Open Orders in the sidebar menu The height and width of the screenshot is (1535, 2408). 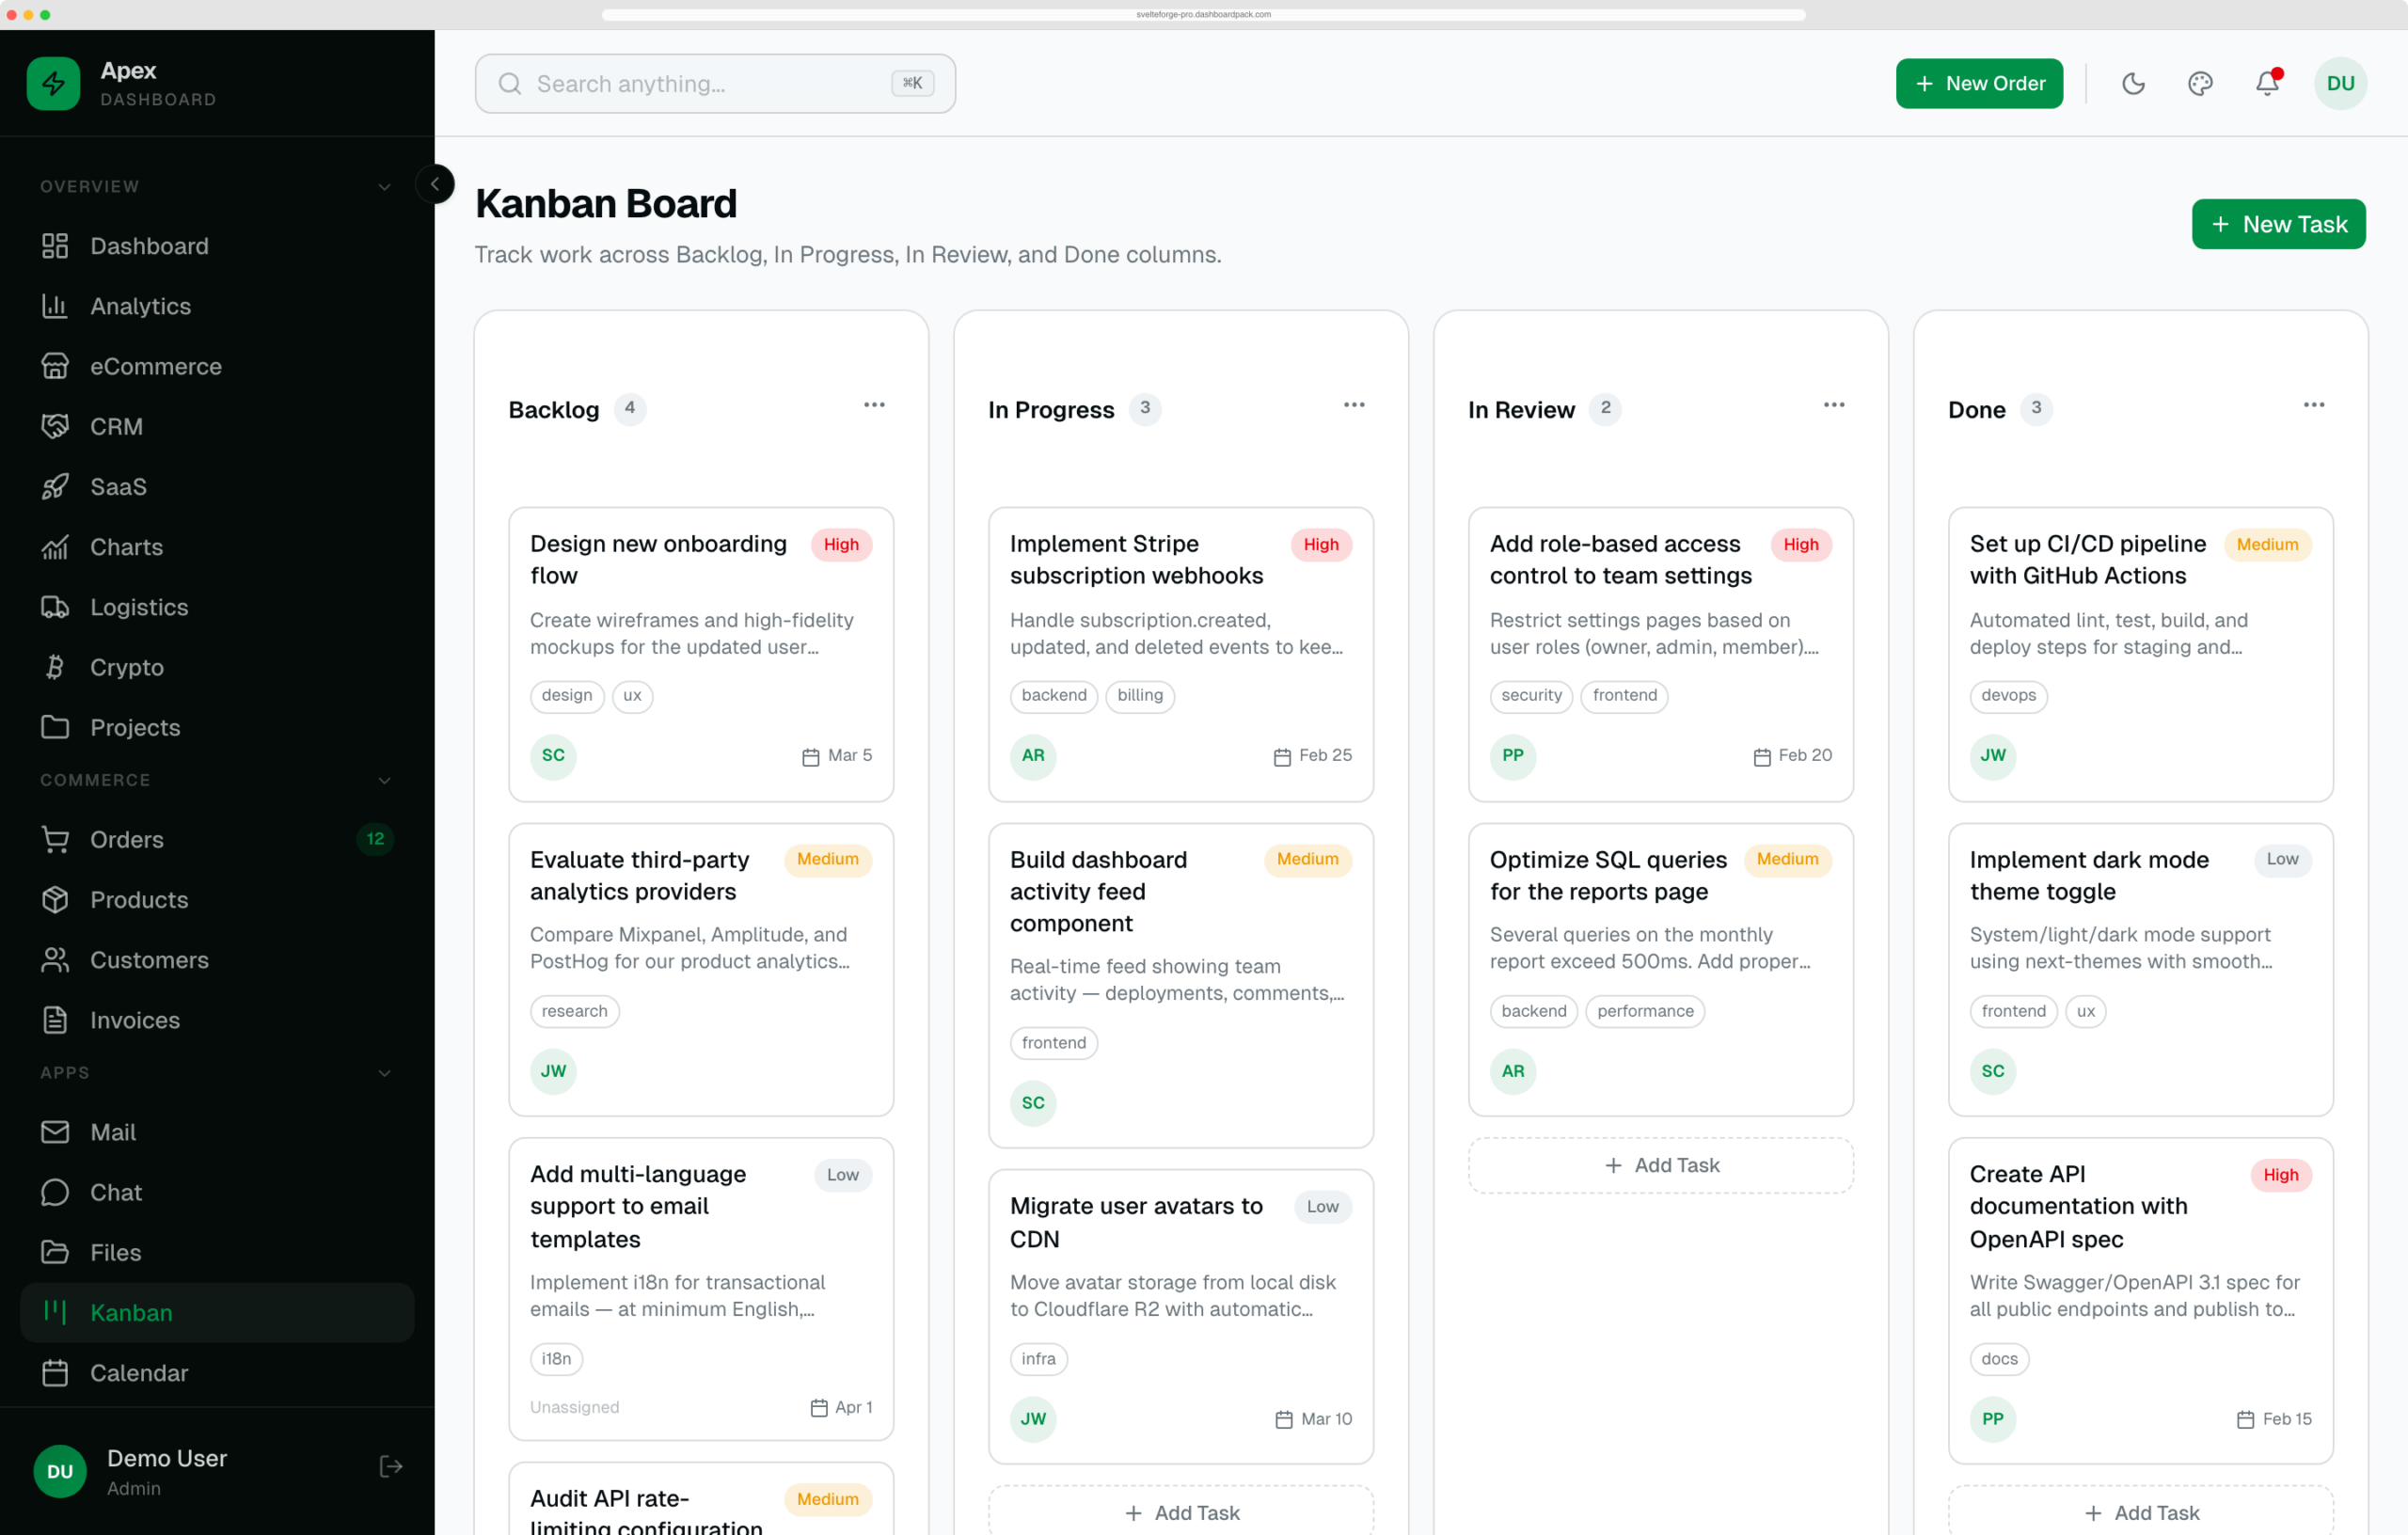[x=217, y=839]
